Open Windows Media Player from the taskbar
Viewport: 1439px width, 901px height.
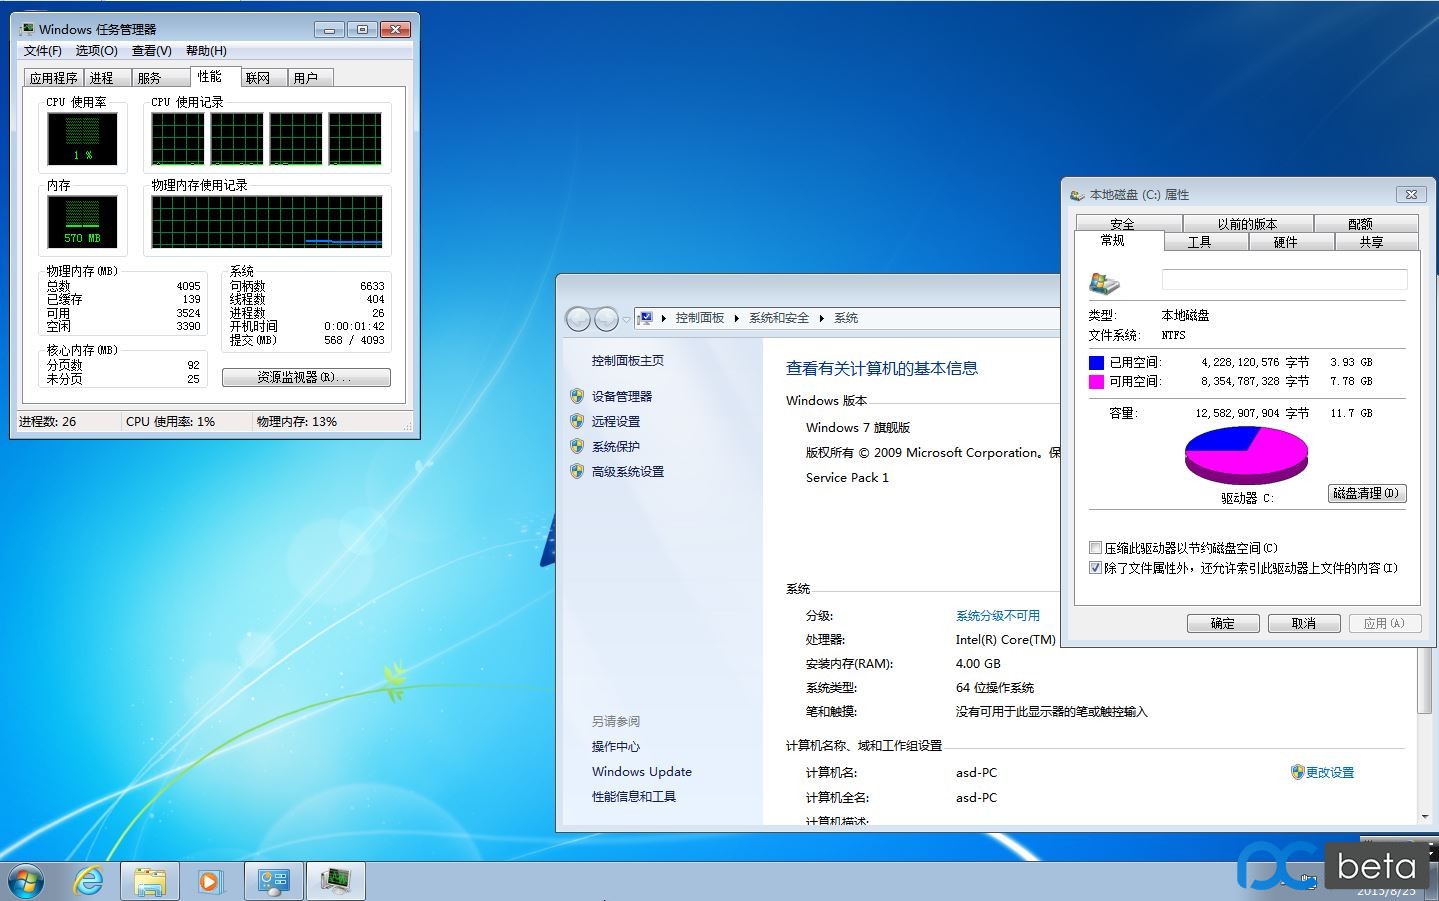tap(210, 880)
